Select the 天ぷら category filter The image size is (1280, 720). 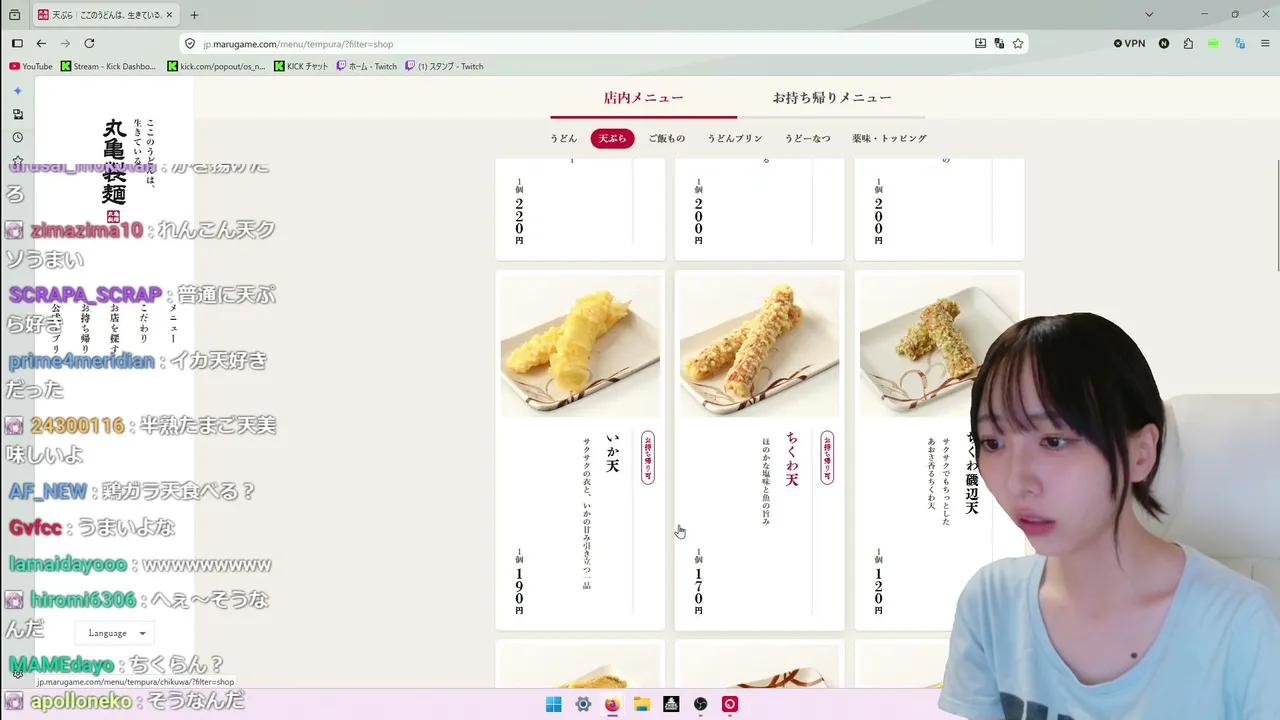[612, 138]
